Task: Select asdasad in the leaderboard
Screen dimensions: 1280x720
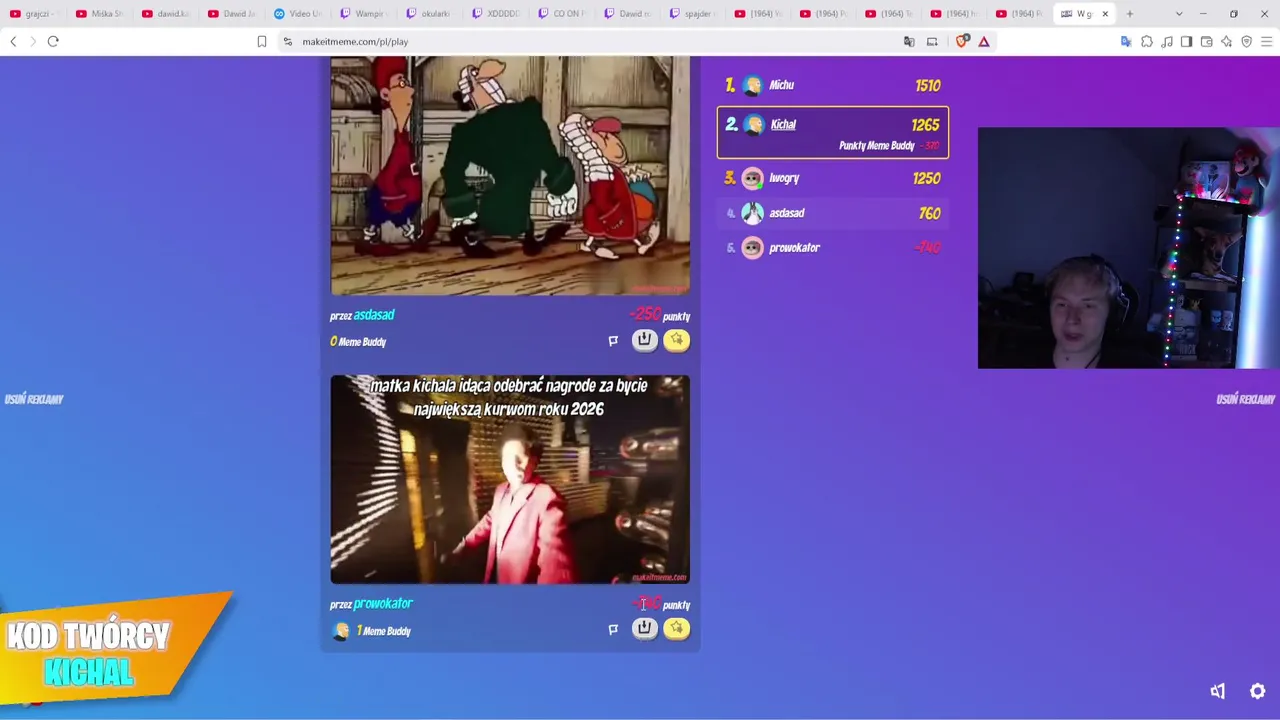Action: point(832,213)
